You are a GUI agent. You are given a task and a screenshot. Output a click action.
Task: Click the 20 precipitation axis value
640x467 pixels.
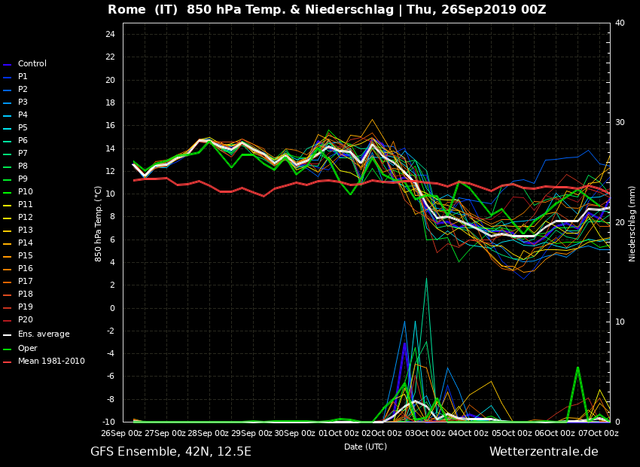pyautogui.click(x=620, y=222)
